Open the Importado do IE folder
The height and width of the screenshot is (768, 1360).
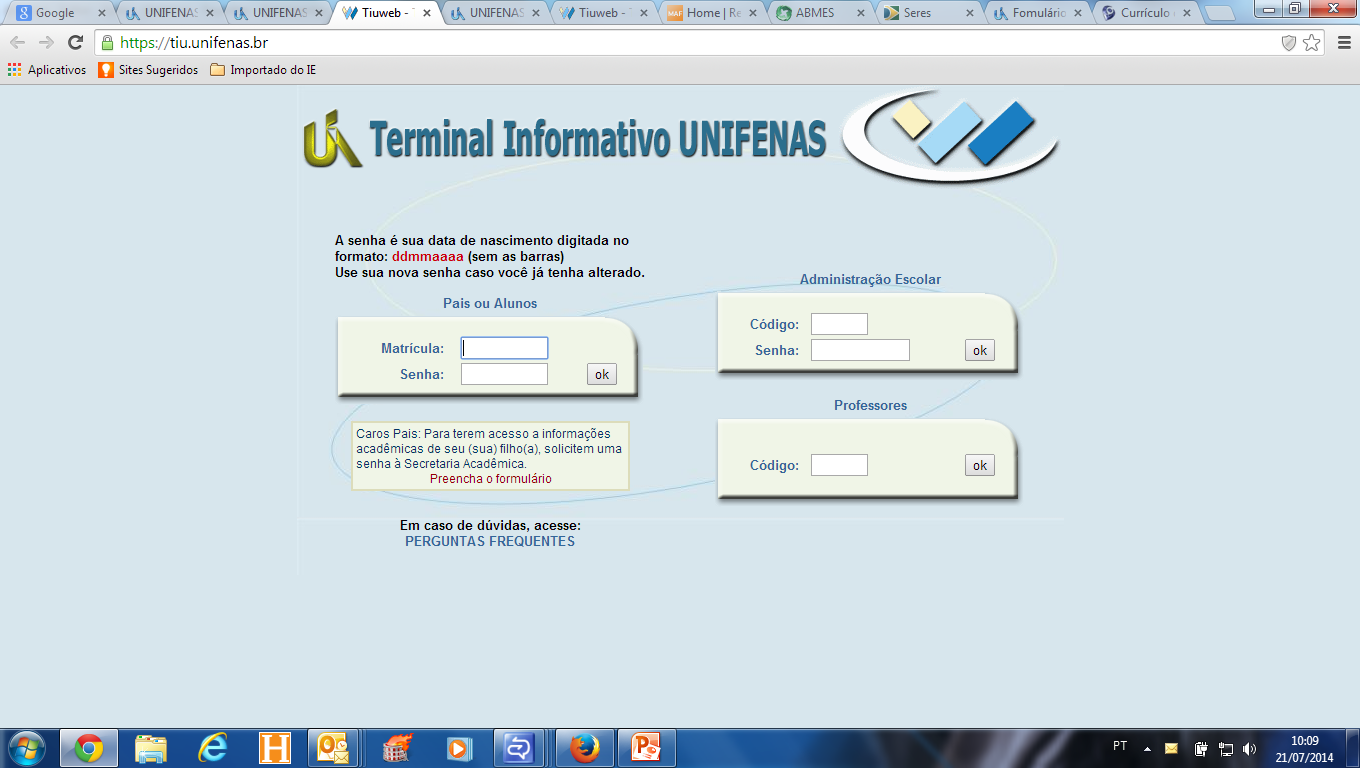[x=263, y=70]
